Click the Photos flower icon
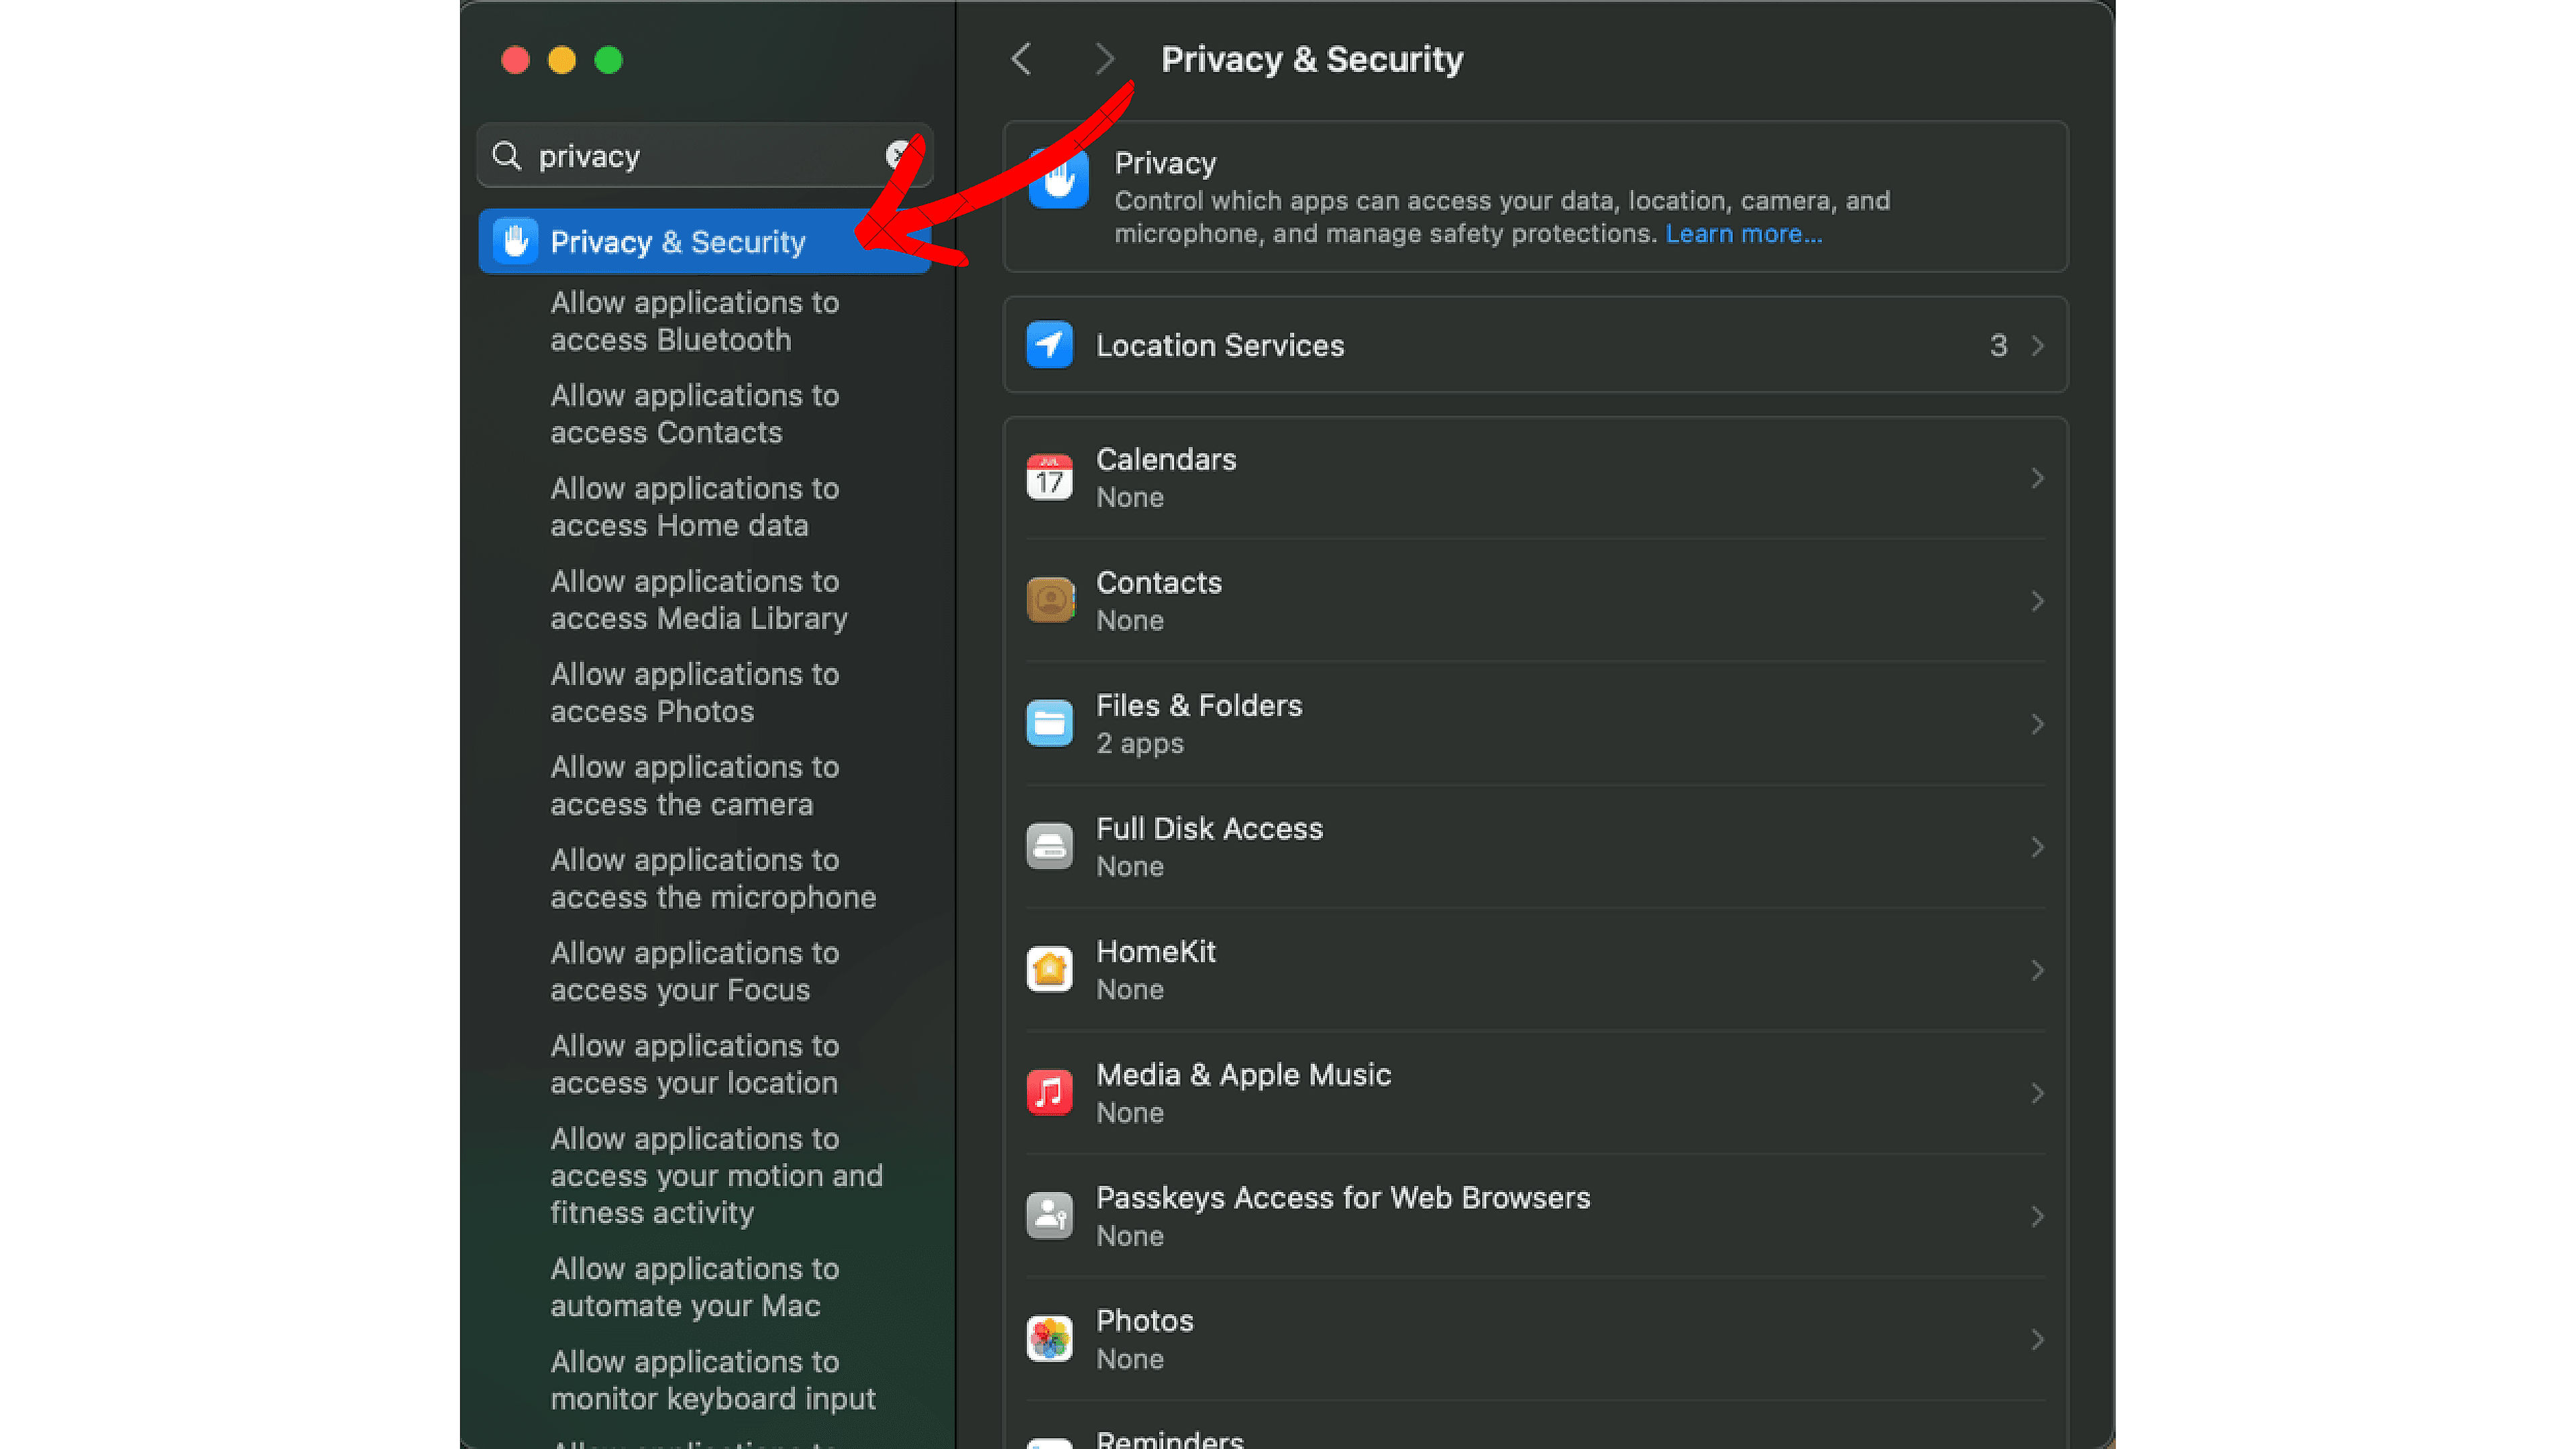Screen dimensions: 2576x1449 [1049, 1339]
